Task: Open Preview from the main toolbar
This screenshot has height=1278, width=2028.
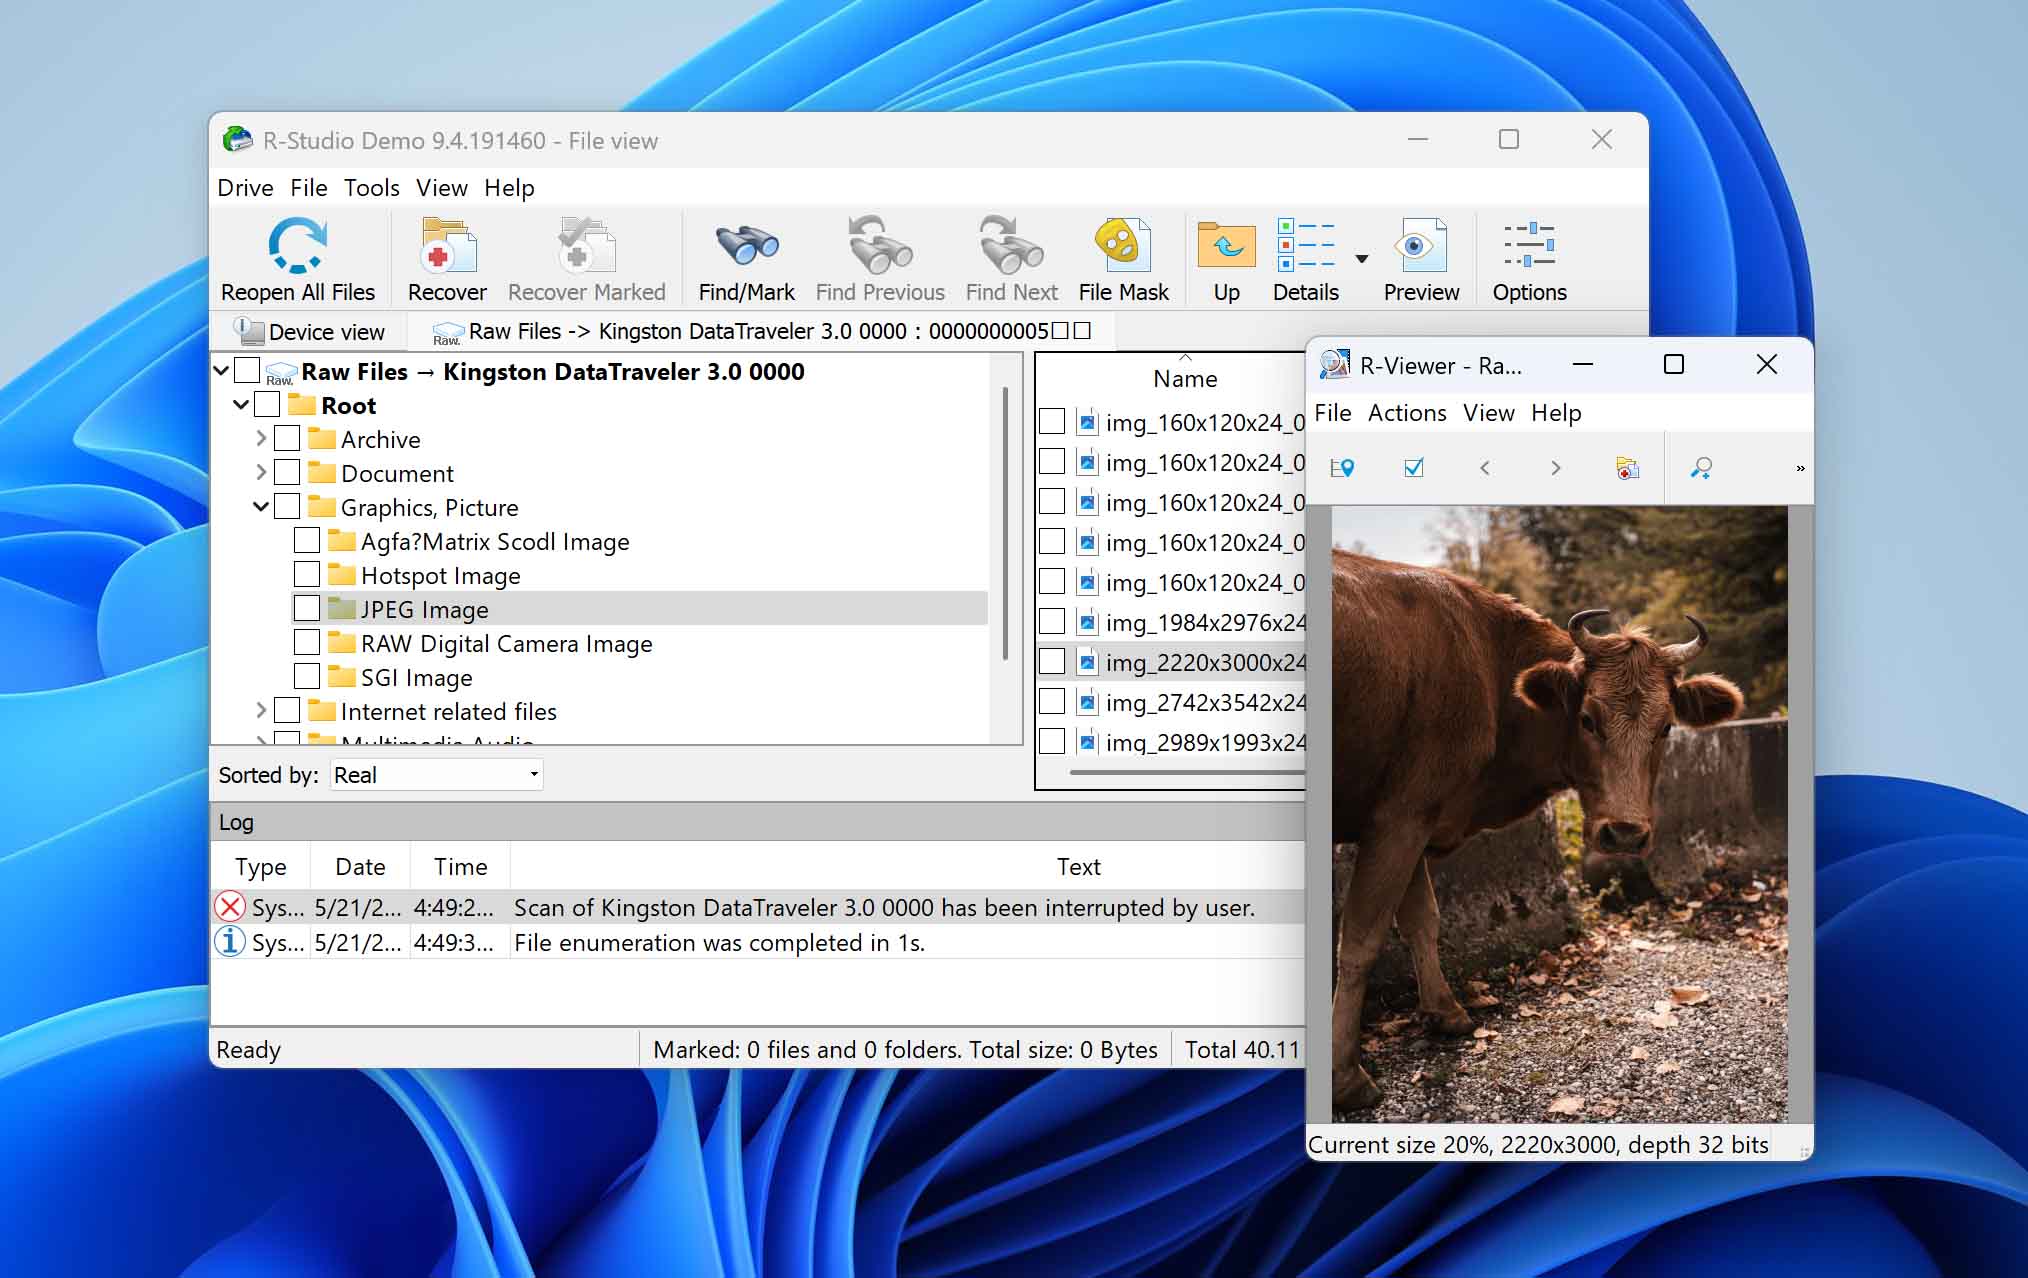Action: (x=1421, y=245)
